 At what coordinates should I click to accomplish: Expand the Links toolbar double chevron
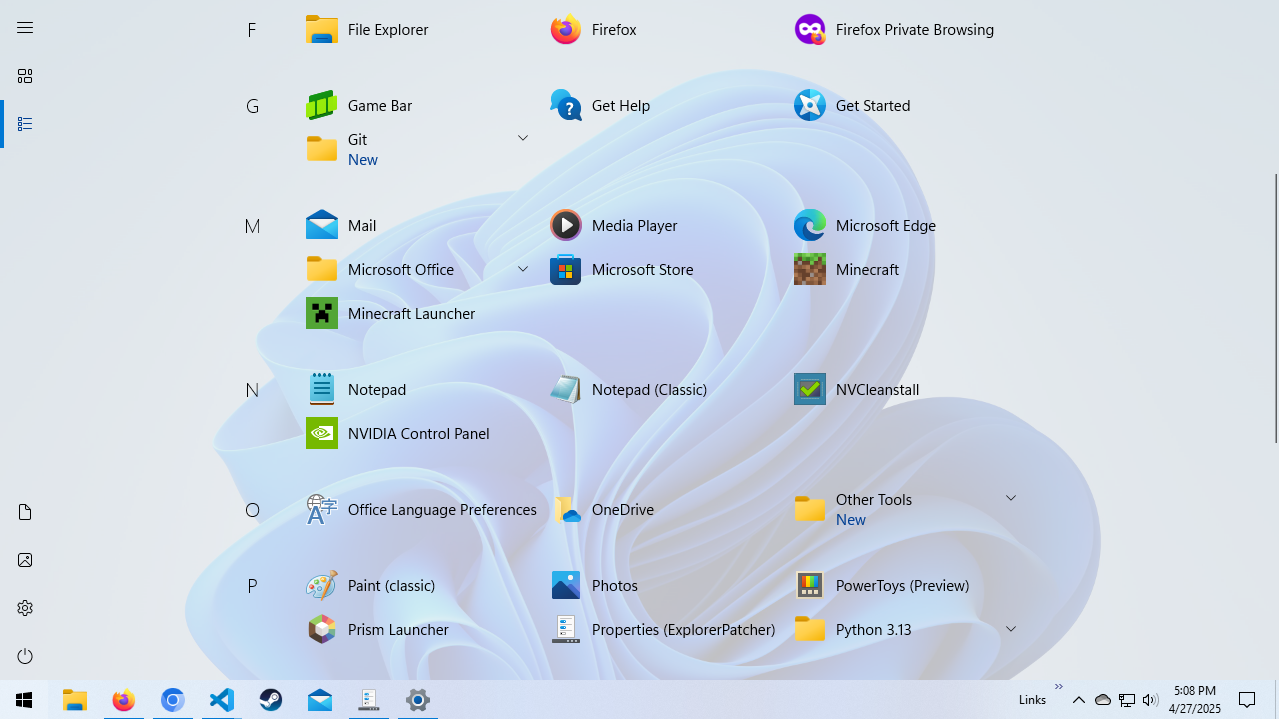pyautogui.click(x=1059, y=687)
